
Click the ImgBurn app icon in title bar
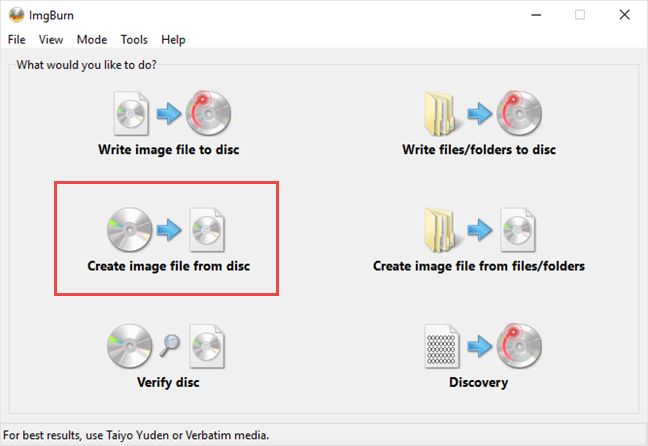click(17, 15)
